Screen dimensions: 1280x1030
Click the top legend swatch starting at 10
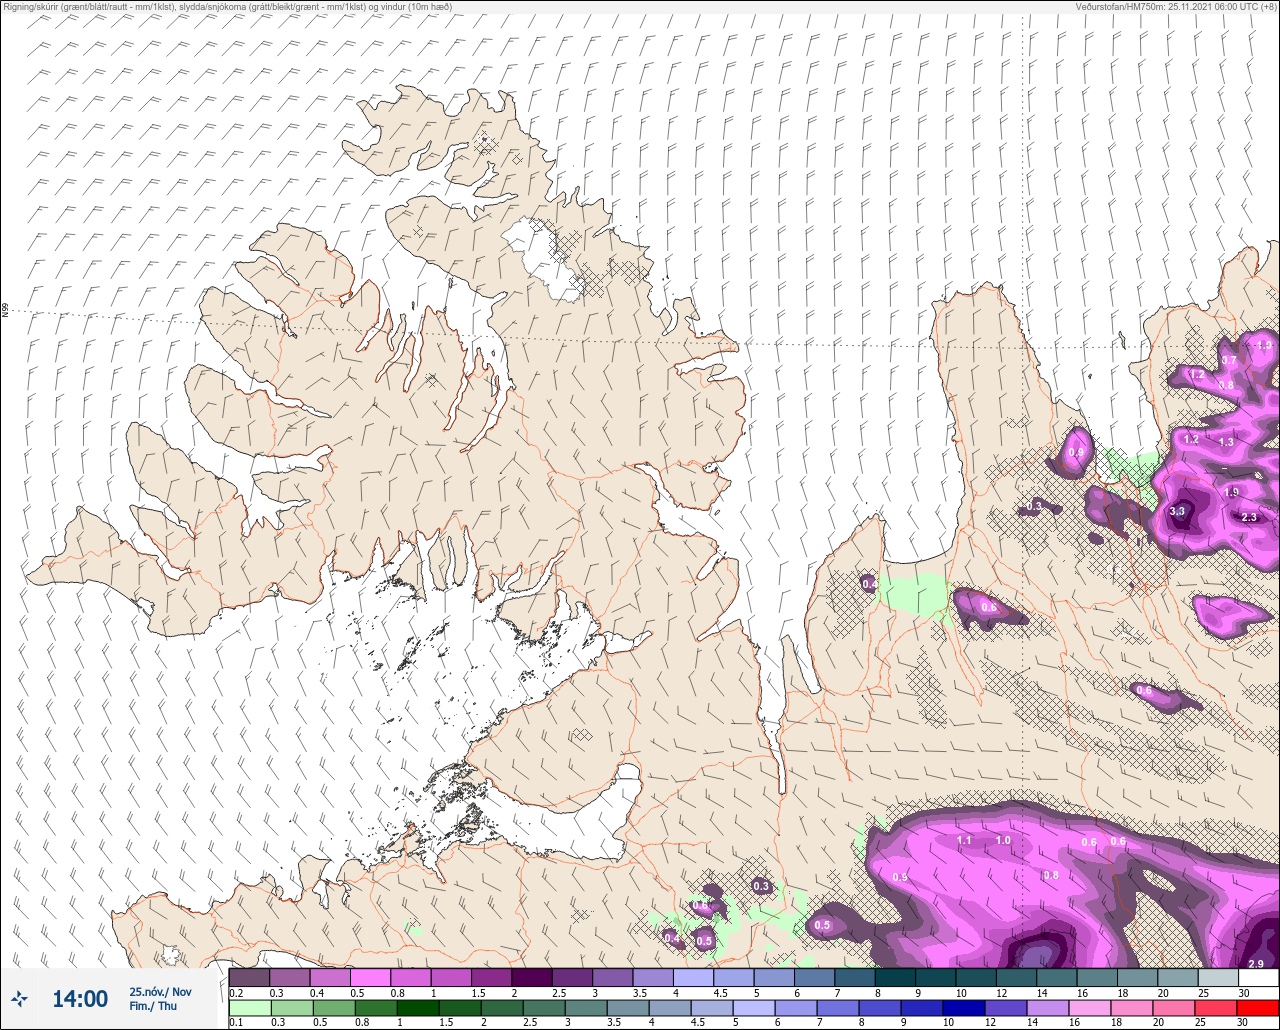(x=975, y=977)
